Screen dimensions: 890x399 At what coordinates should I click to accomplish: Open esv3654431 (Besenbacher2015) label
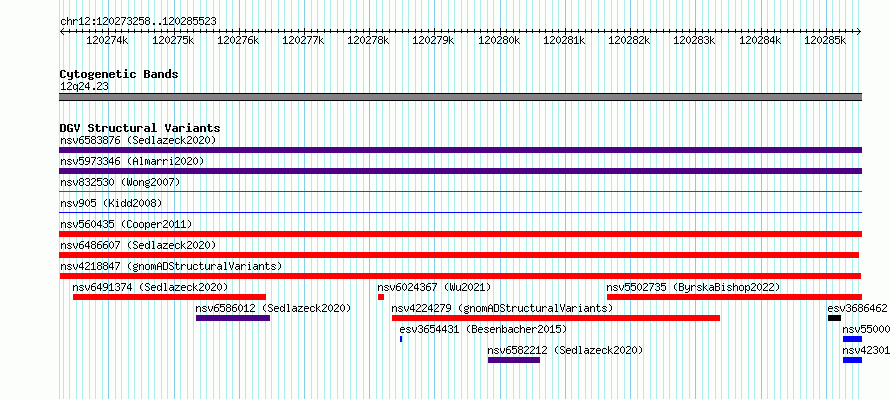click(x=483, y=329)
